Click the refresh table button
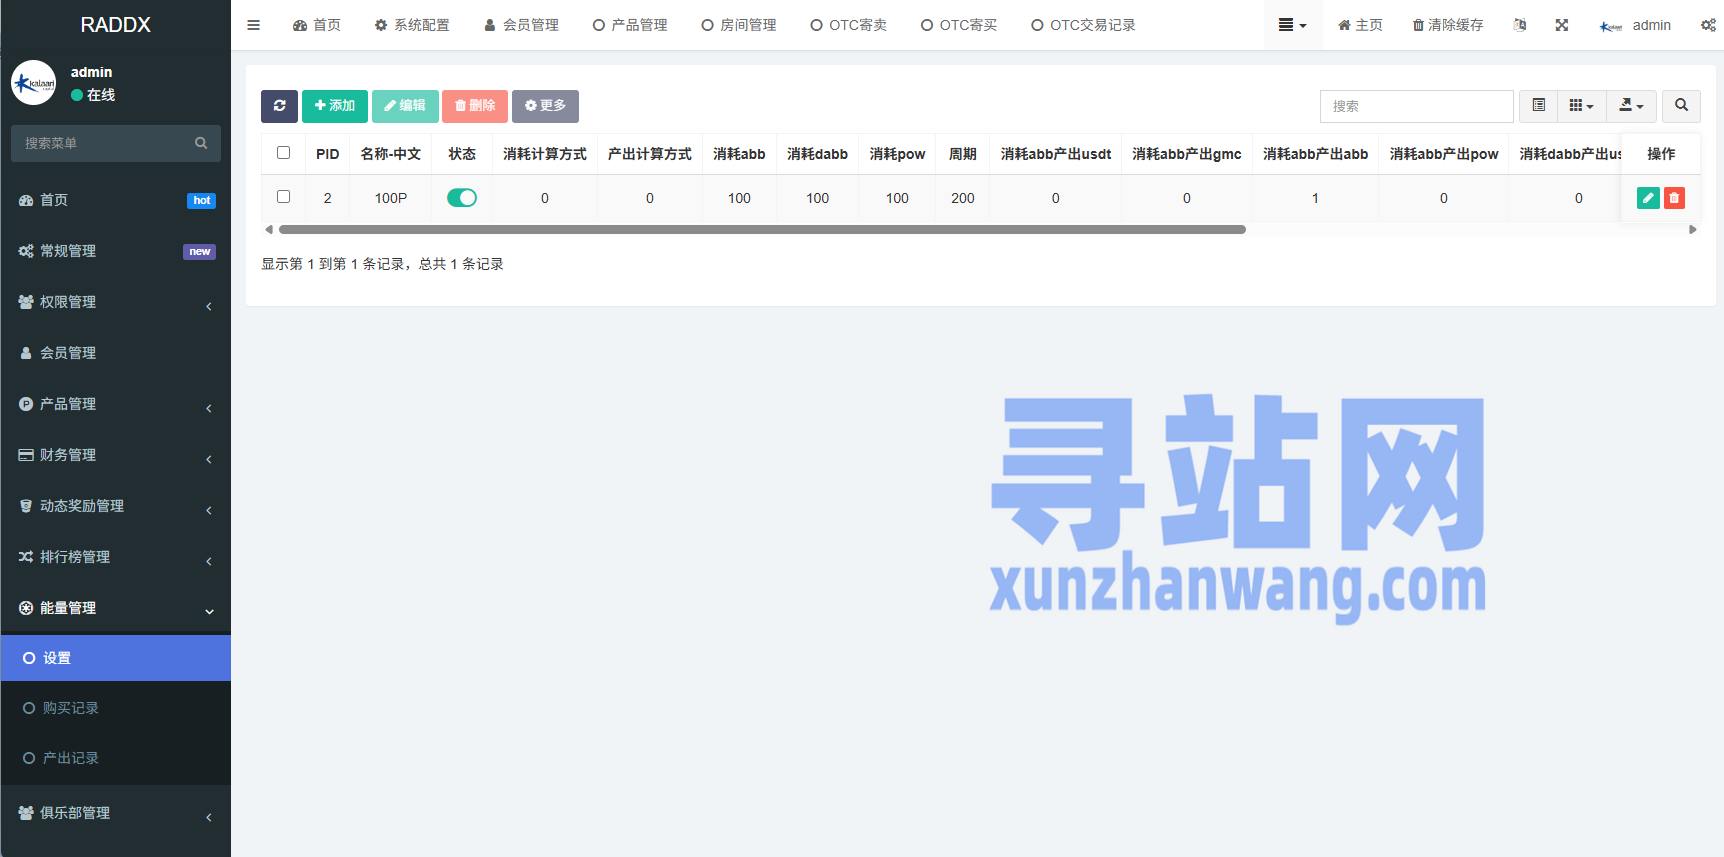The width and height of the screenshot is (1724, 857). (279, 106)
